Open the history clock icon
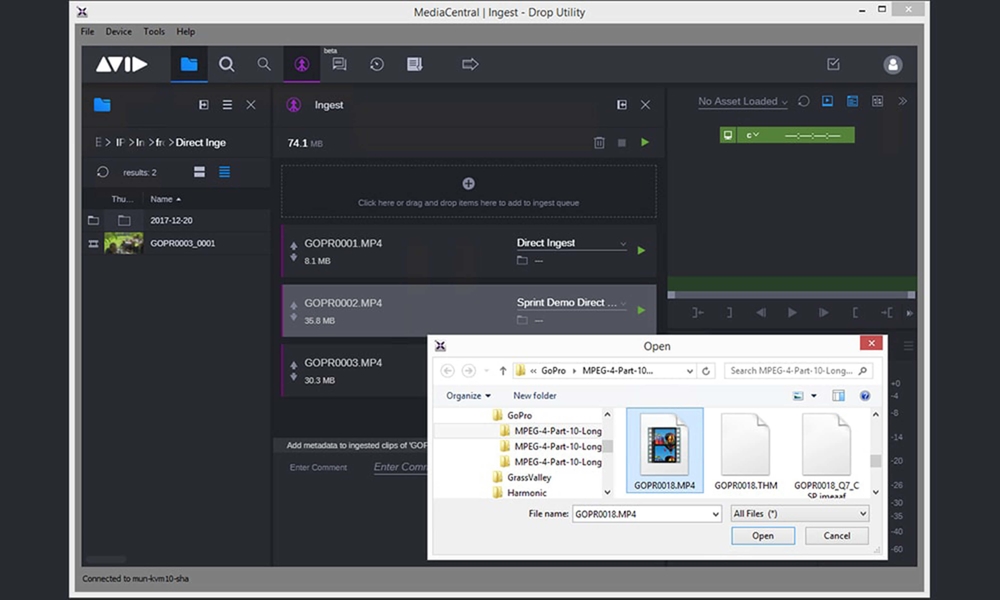 (377, 64)
